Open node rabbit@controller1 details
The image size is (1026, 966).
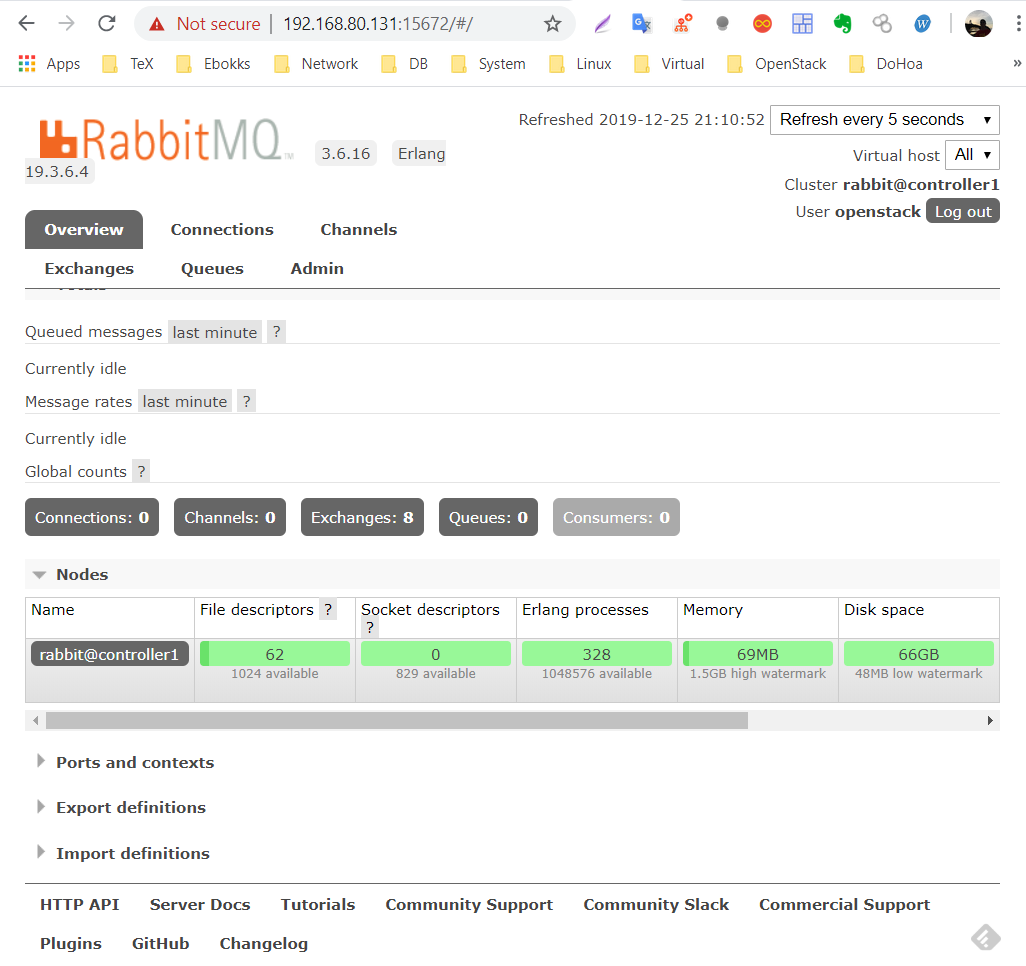(x=109, y=654)
